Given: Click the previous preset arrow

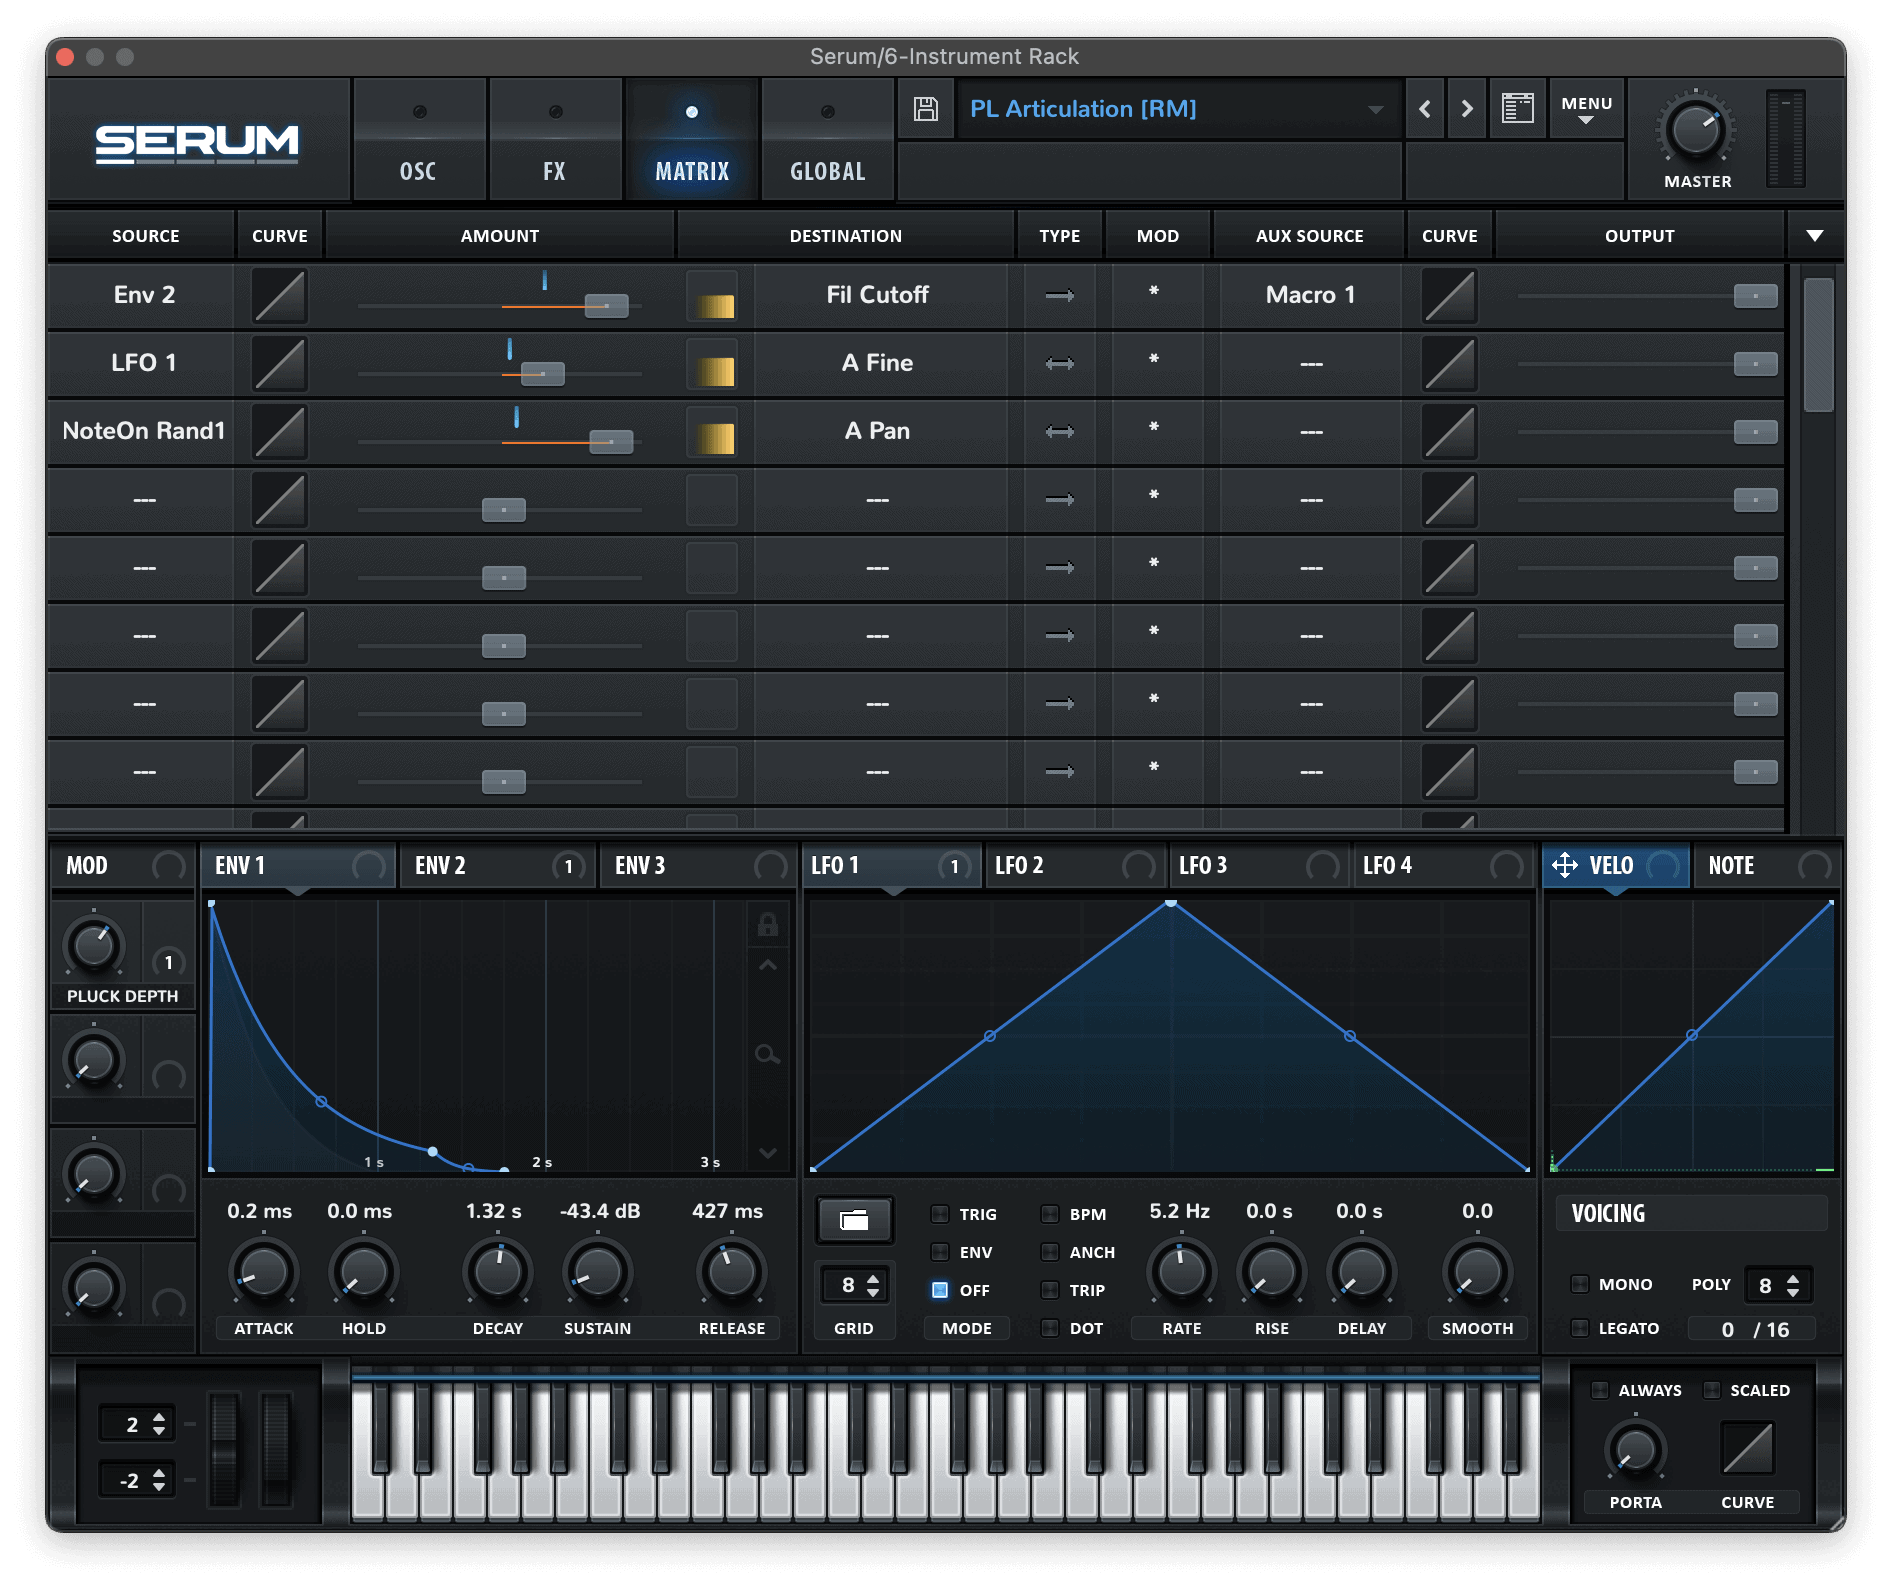Looking at the screenshot, I should coord(1424,109).
